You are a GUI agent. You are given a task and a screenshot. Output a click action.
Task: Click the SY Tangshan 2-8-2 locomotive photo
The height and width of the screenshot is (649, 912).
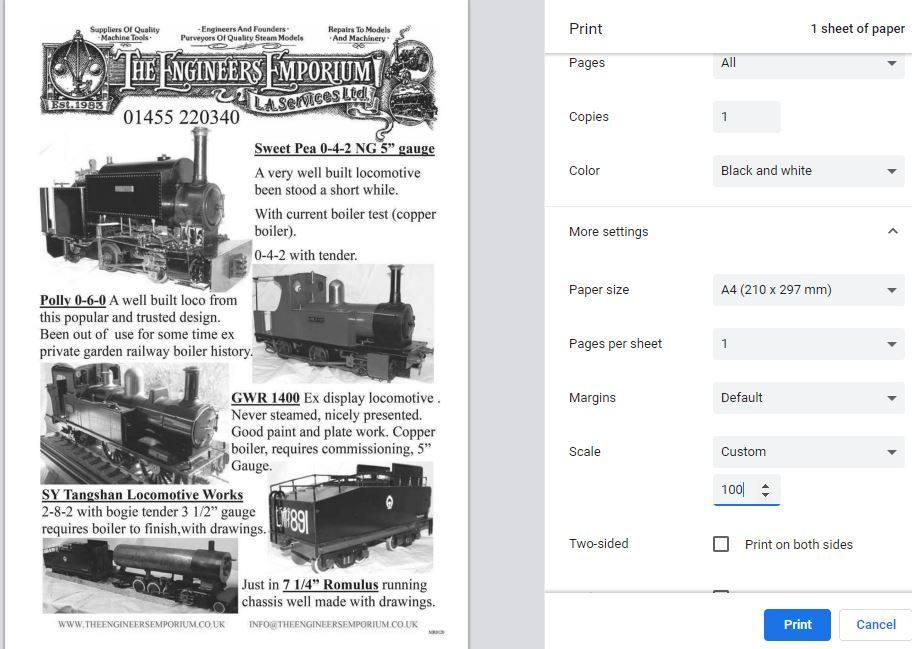point(140,576)
